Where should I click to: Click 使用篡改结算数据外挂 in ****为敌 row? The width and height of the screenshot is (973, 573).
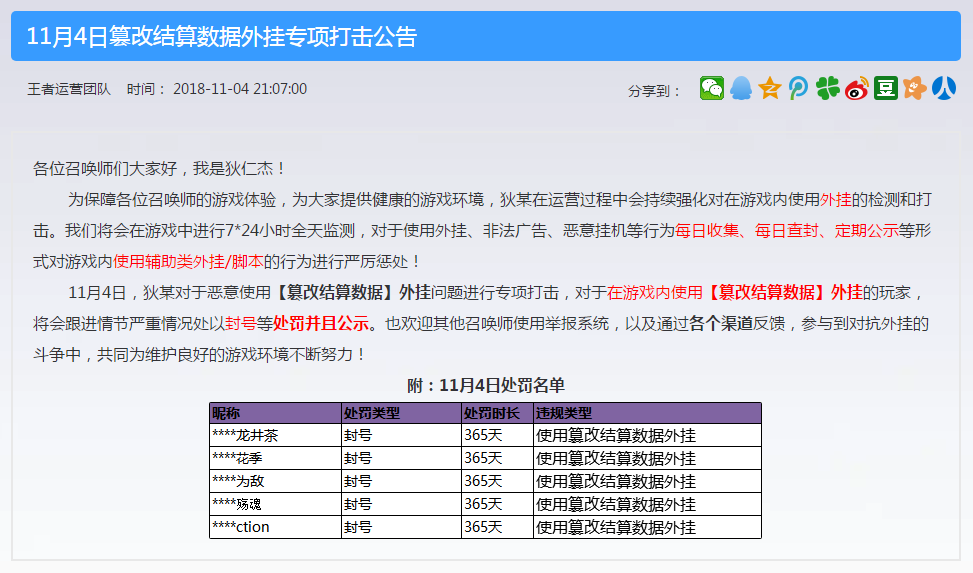[x=616, y=482]
